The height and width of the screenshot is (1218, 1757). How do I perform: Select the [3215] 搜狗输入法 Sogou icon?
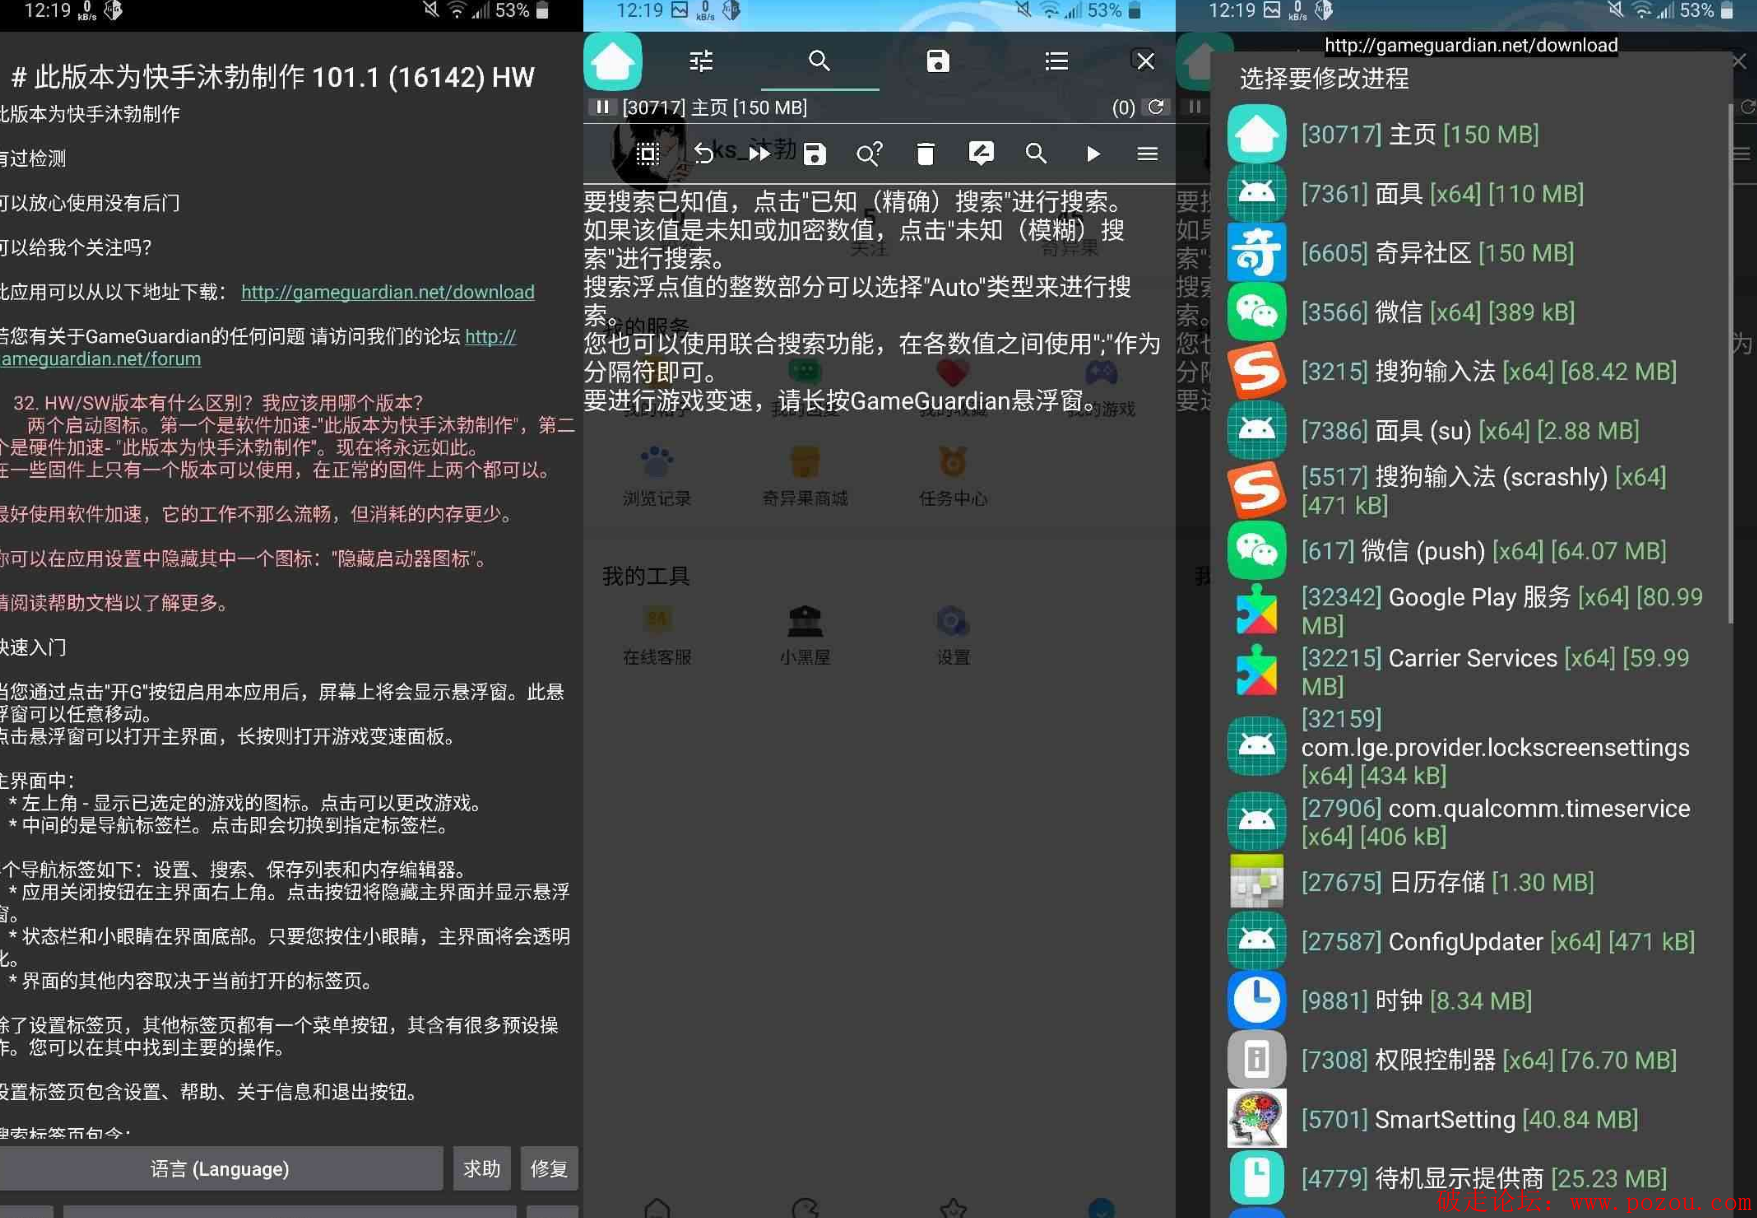tap(1256, 371)
